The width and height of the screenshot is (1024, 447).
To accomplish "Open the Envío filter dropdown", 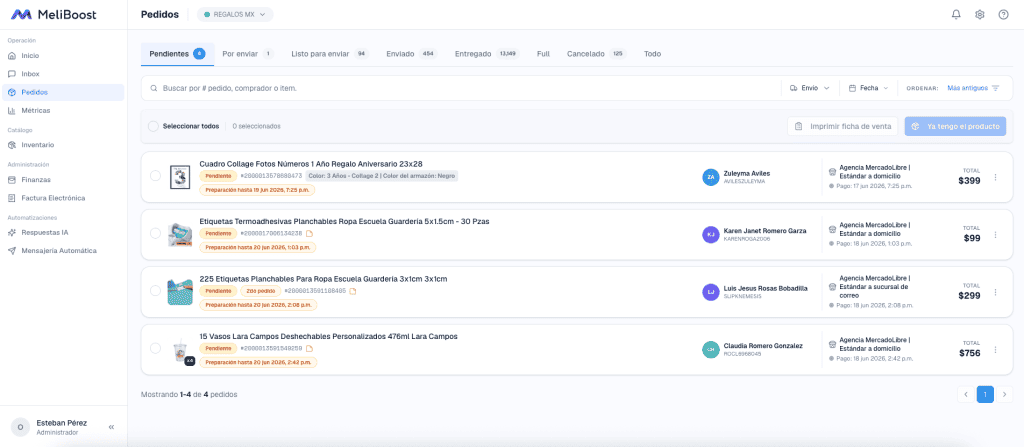I will 809,88.
